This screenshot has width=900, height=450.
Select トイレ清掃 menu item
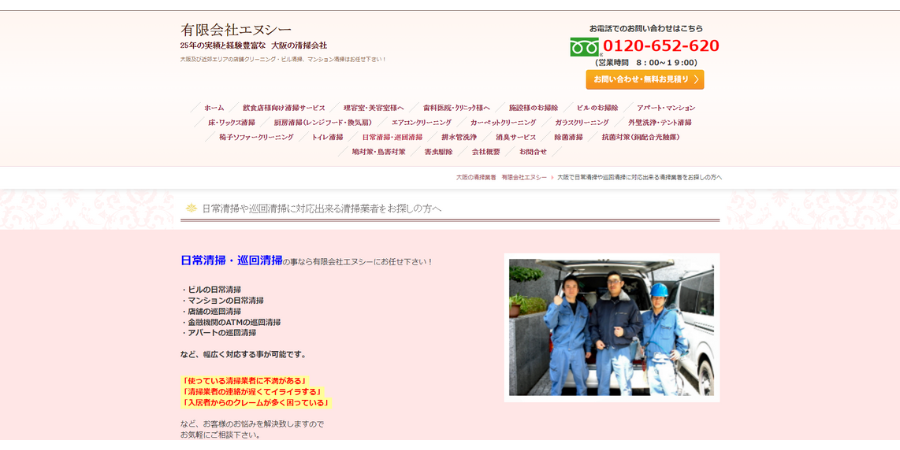tap(327, 138)
